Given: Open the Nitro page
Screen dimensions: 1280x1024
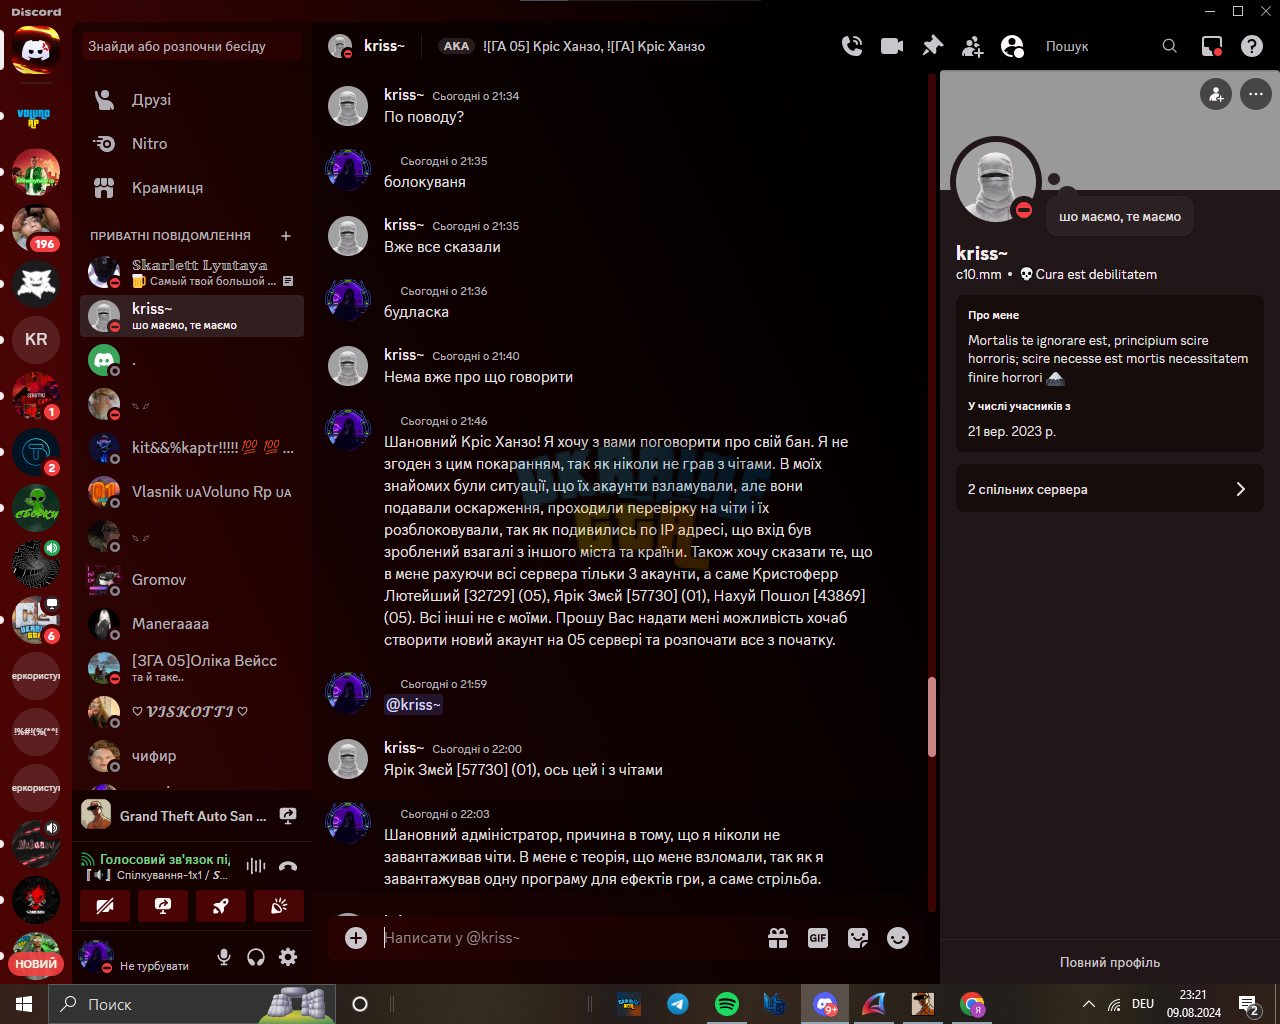Looking at the screenshot, I should (x=192, y=144).
